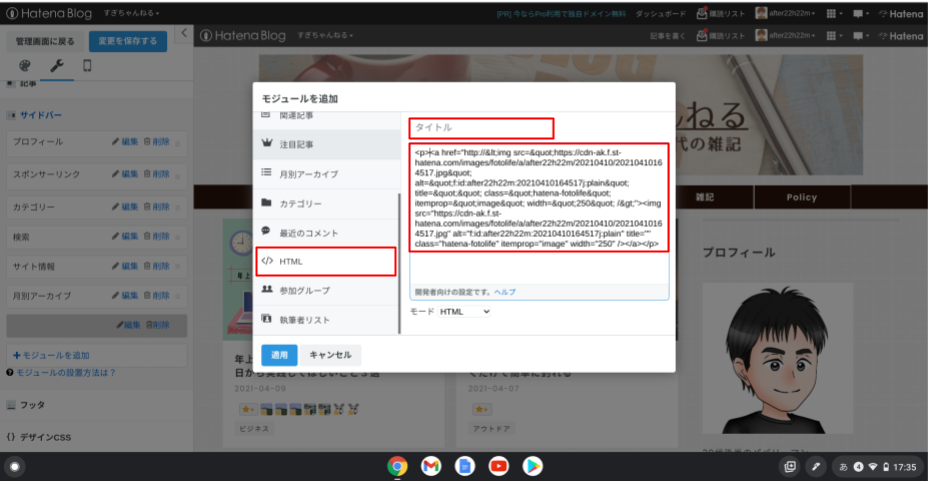The image size is (932, 485).
Task: Open the apps grid icon in top bar
Action: [835, 14]
